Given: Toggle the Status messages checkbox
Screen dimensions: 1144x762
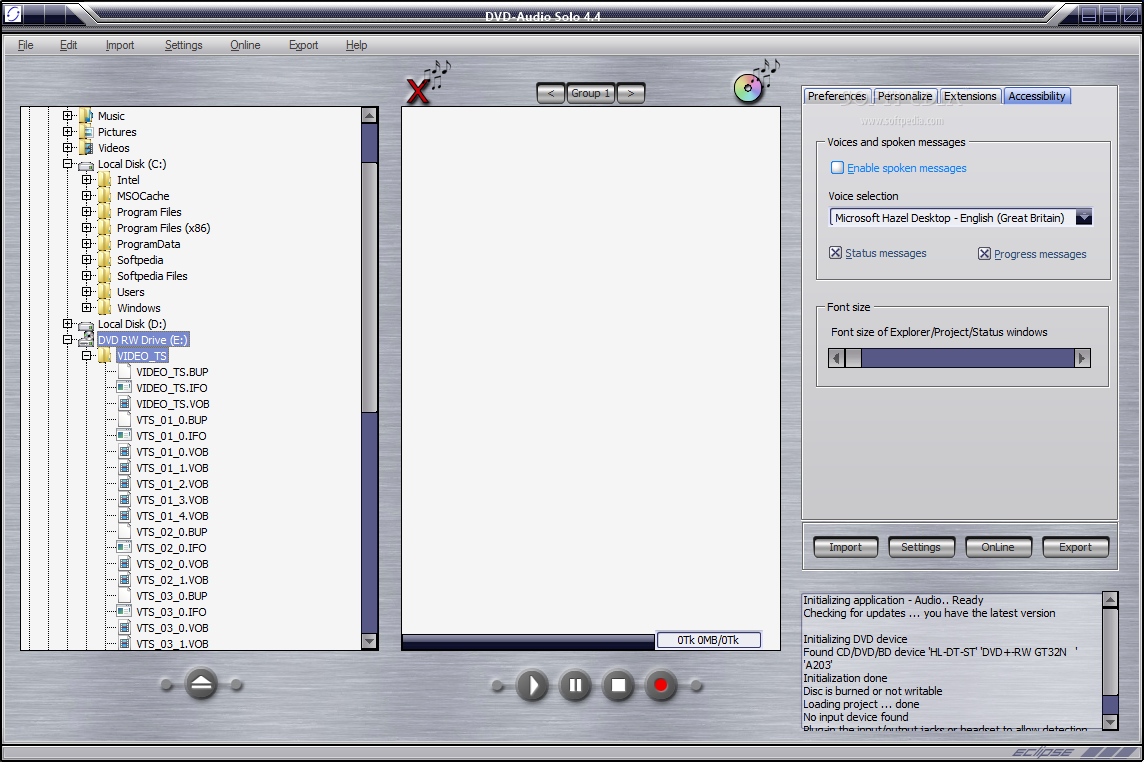Looking at the screenshot, I should coord(835,253).
